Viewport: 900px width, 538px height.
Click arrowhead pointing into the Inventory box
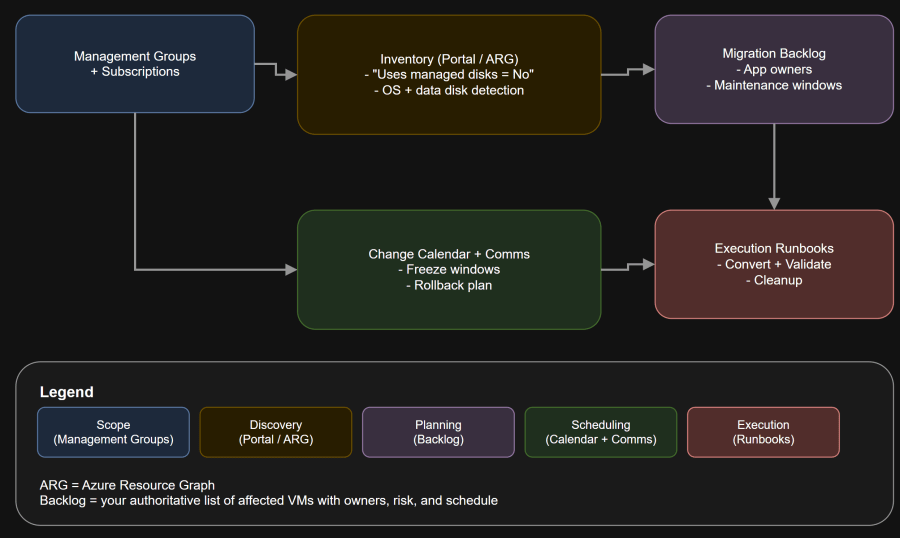[x=291, y=75]
